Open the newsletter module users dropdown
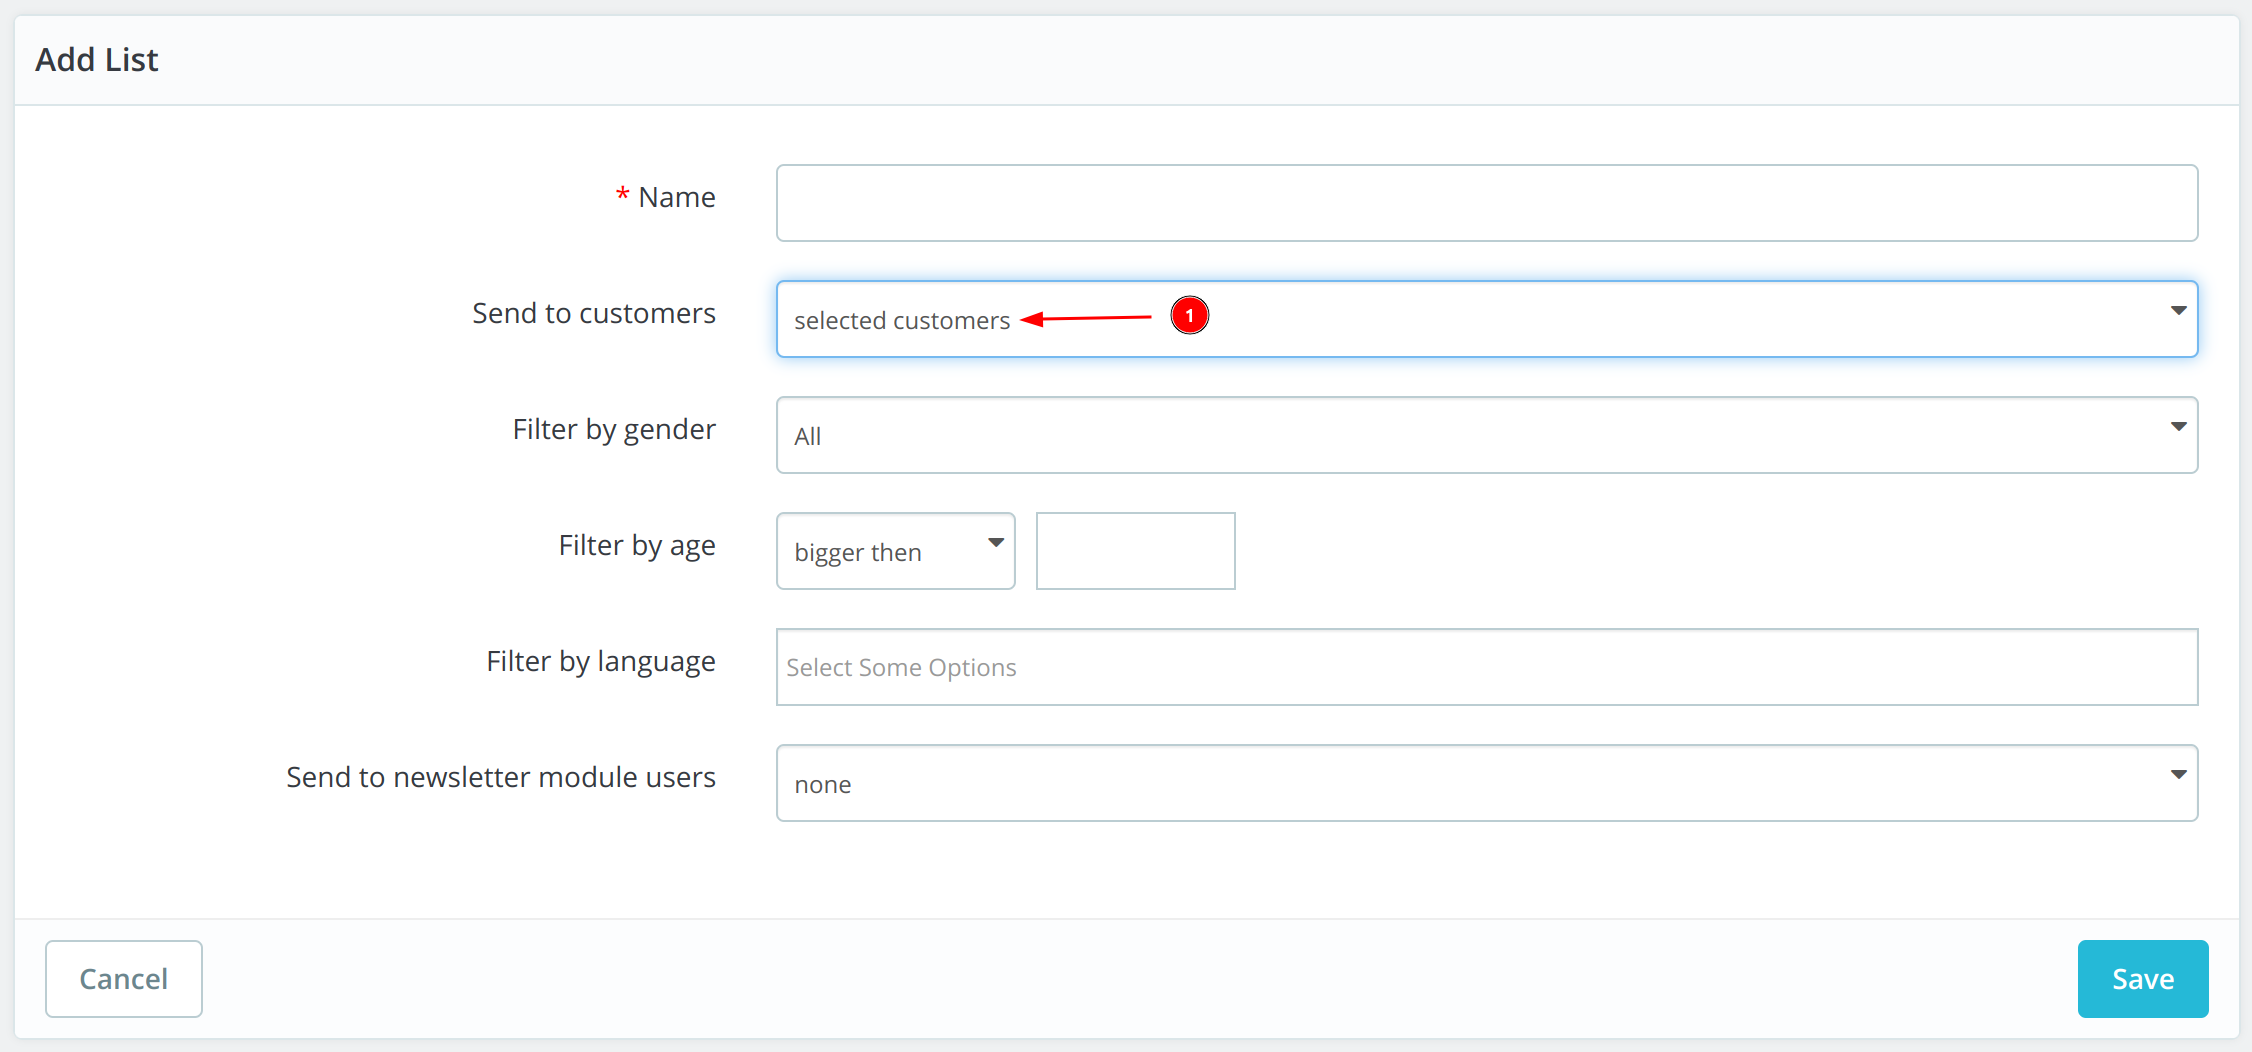The image size is (2252, 1052). point(1486,783)
